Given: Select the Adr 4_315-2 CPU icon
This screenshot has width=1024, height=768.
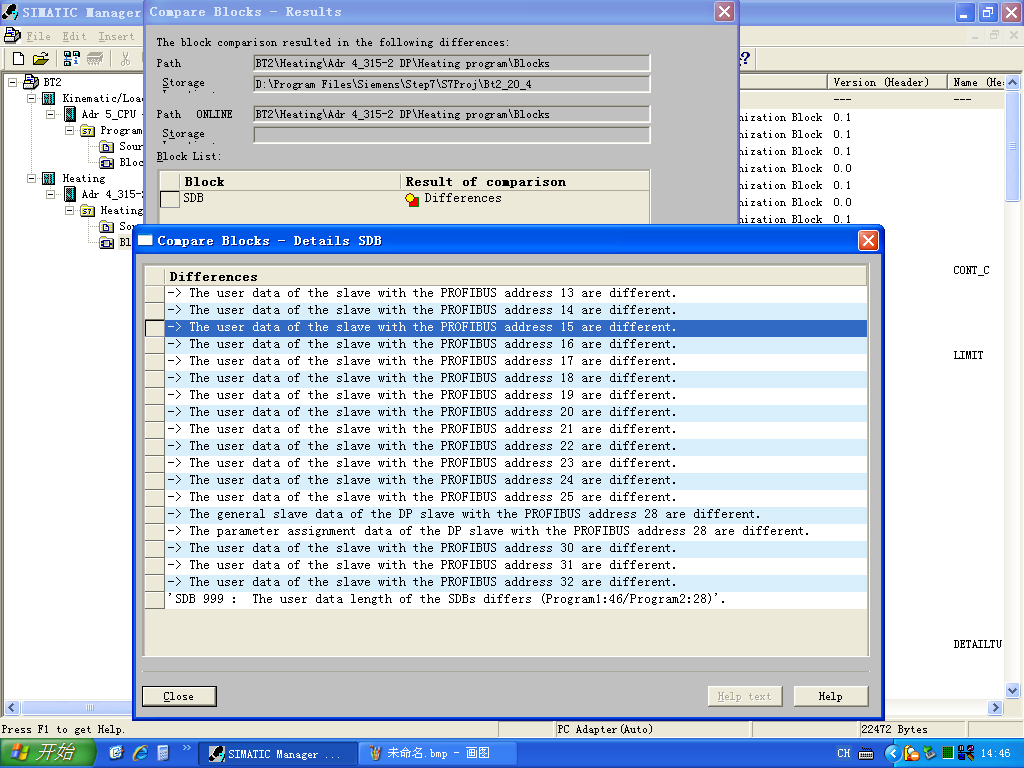Looking at the screenshot, I should 70,194.
